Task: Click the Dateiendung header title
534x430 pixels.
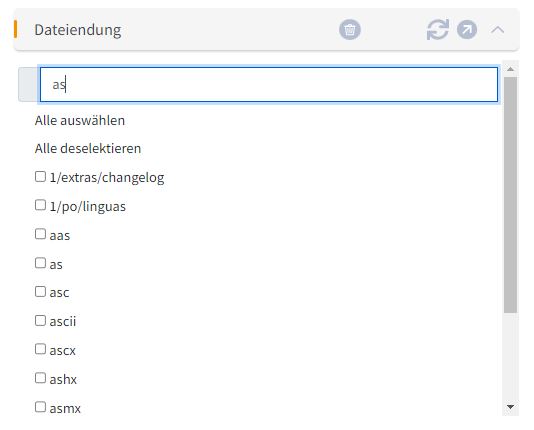Action: pos(78,30)
